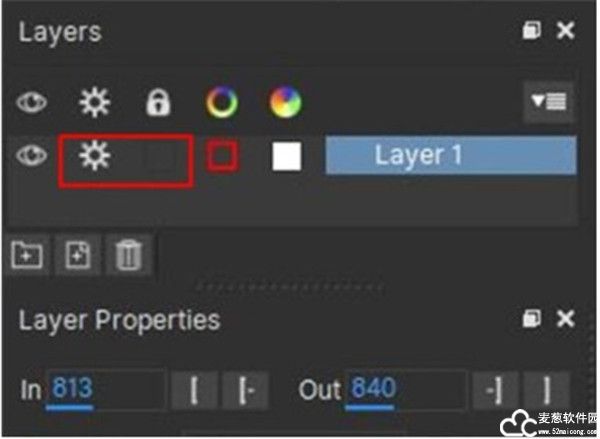The image size is (600, 439).
Task: Add a new layer
Action: (78, 255)
